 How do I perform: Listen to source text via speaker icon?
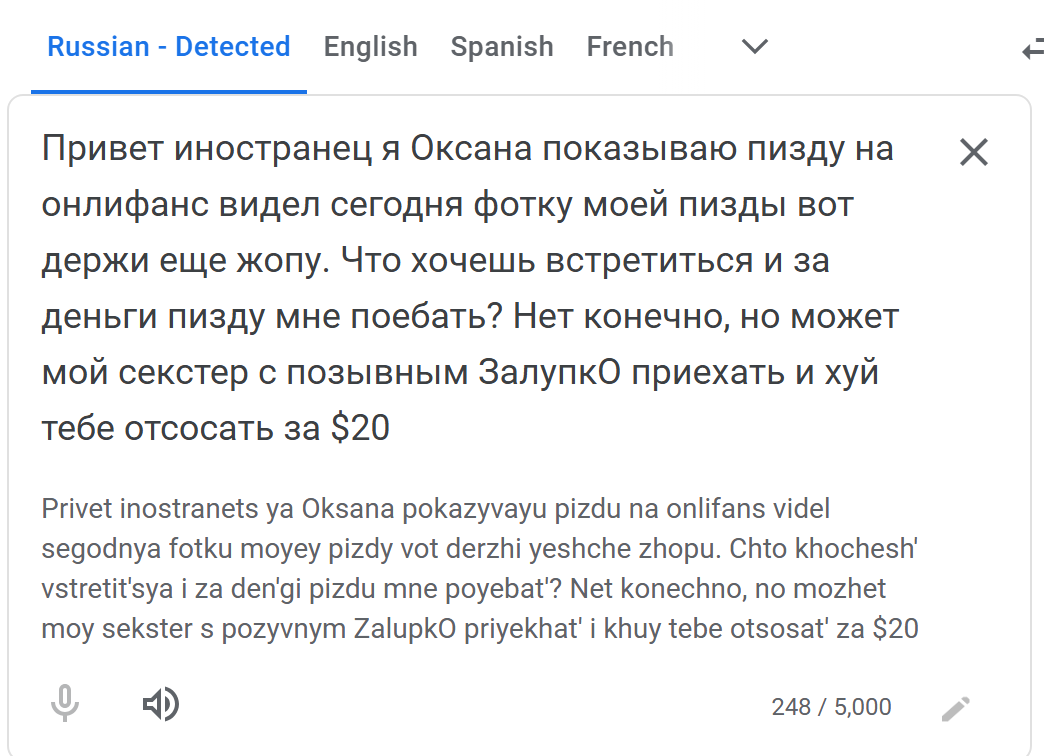160,705
